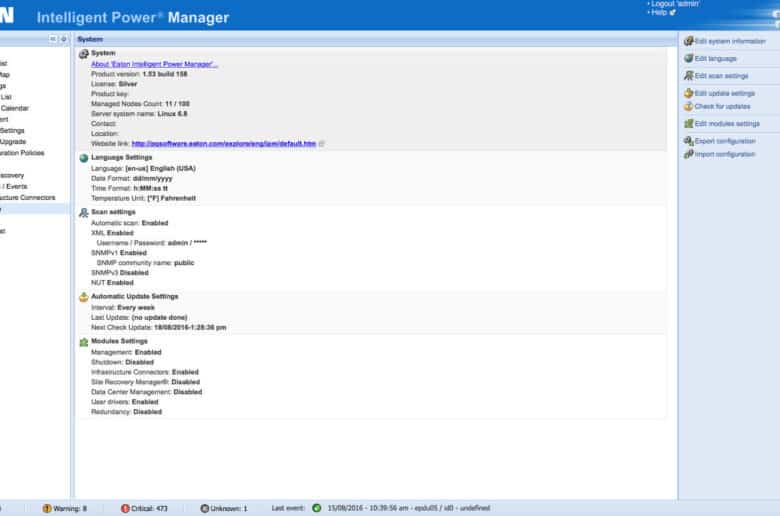
Task: Click 'Management: Enabled' in Modules Settings
Action: coord(126,352)
